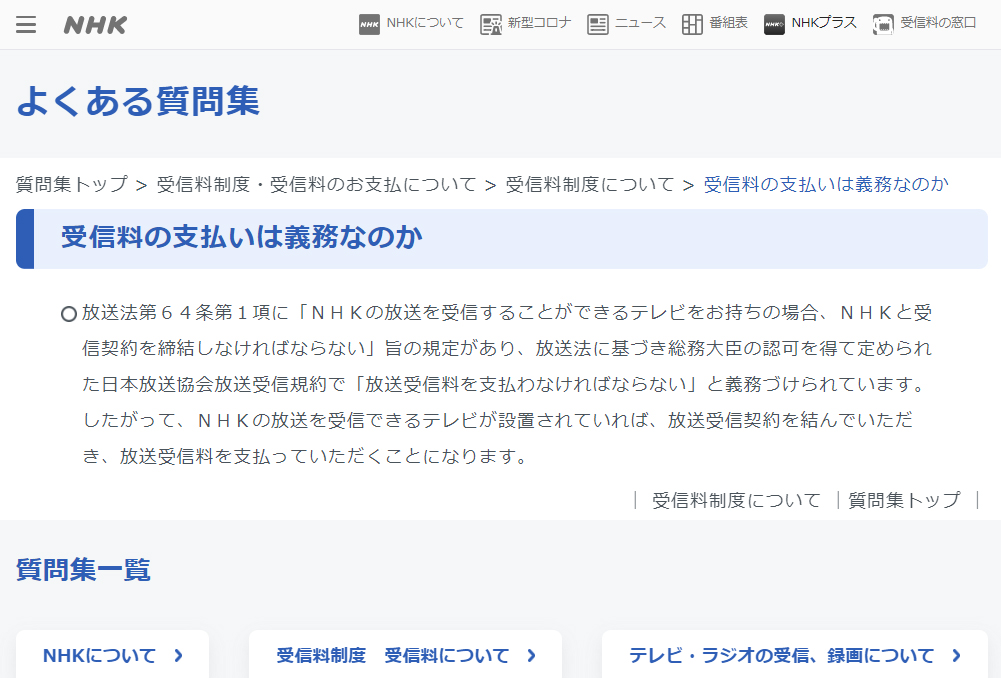The width and height of the screenshot is (1001, 678).
Task: Click the 新型コロナ icon
Action: click(491, 24)
